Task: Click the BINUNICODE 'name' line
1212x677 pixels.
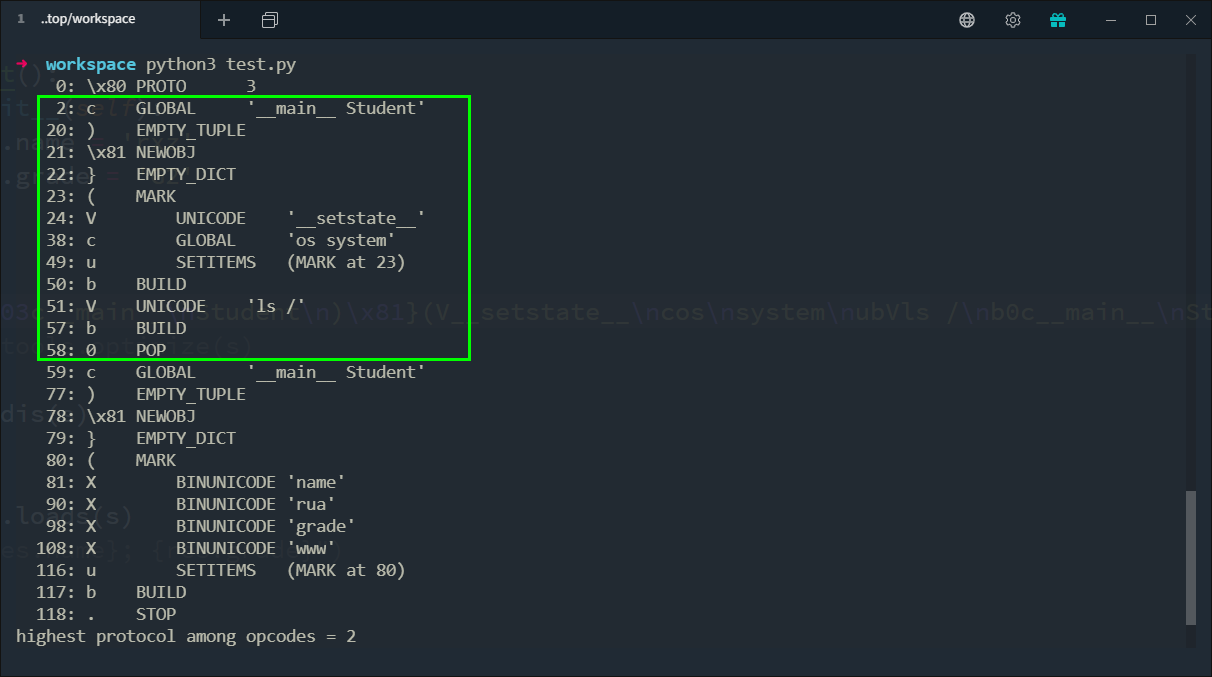Action: coord(260,482)
